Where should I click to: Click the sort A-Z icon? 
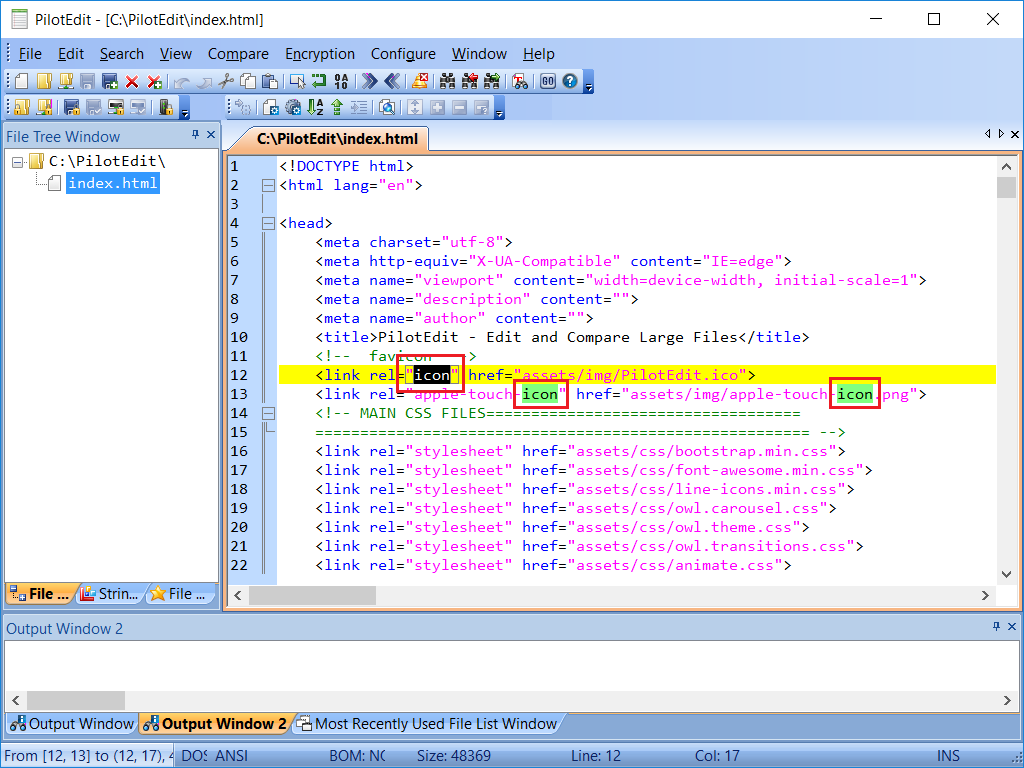[315, 107]
